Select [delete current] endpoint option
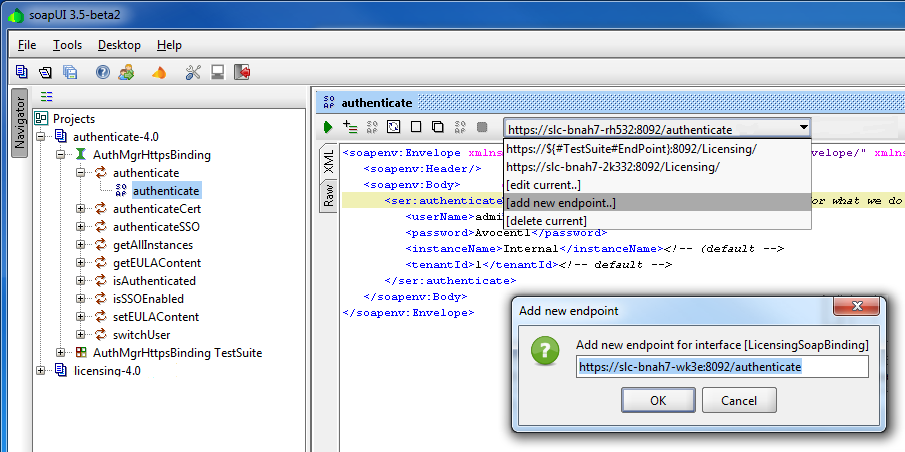 pyautogui.click(x=657, y=221)
